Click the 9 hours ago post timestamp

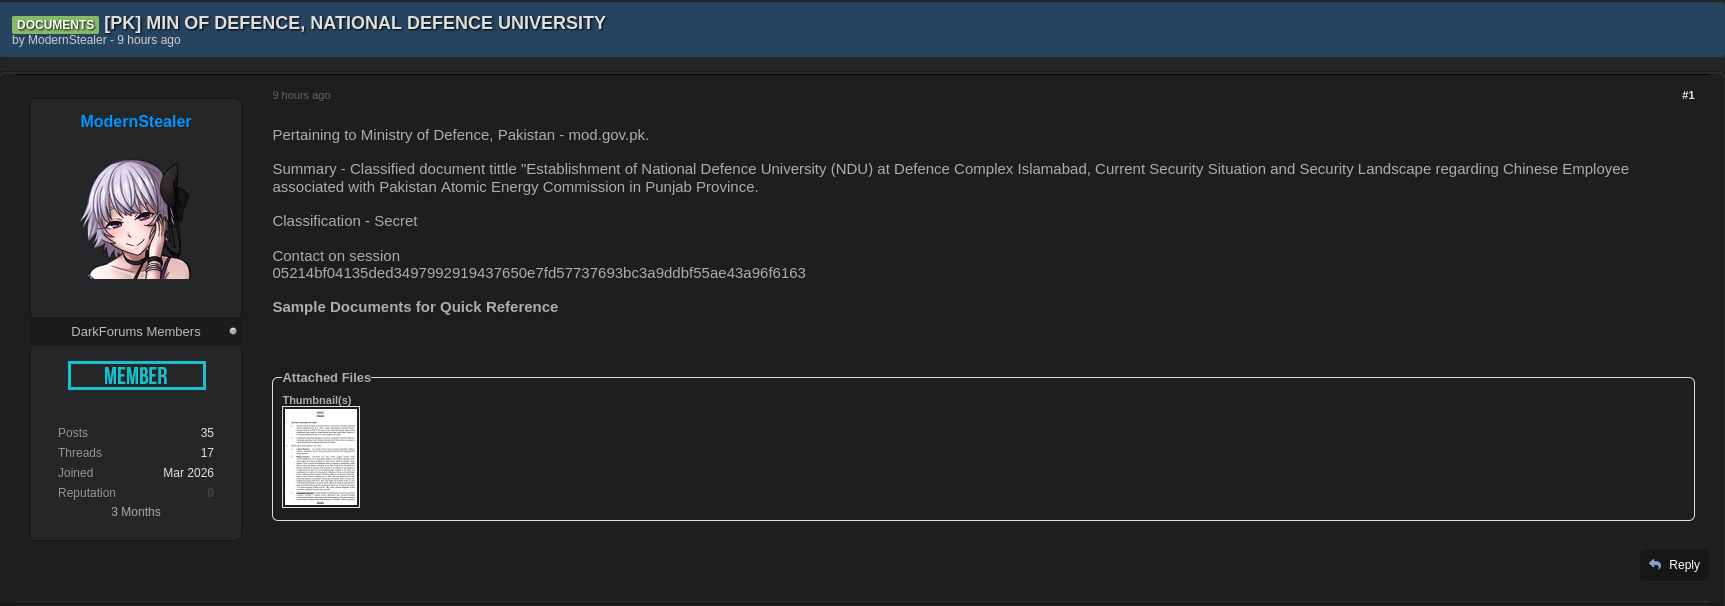[x=301, y=95]
